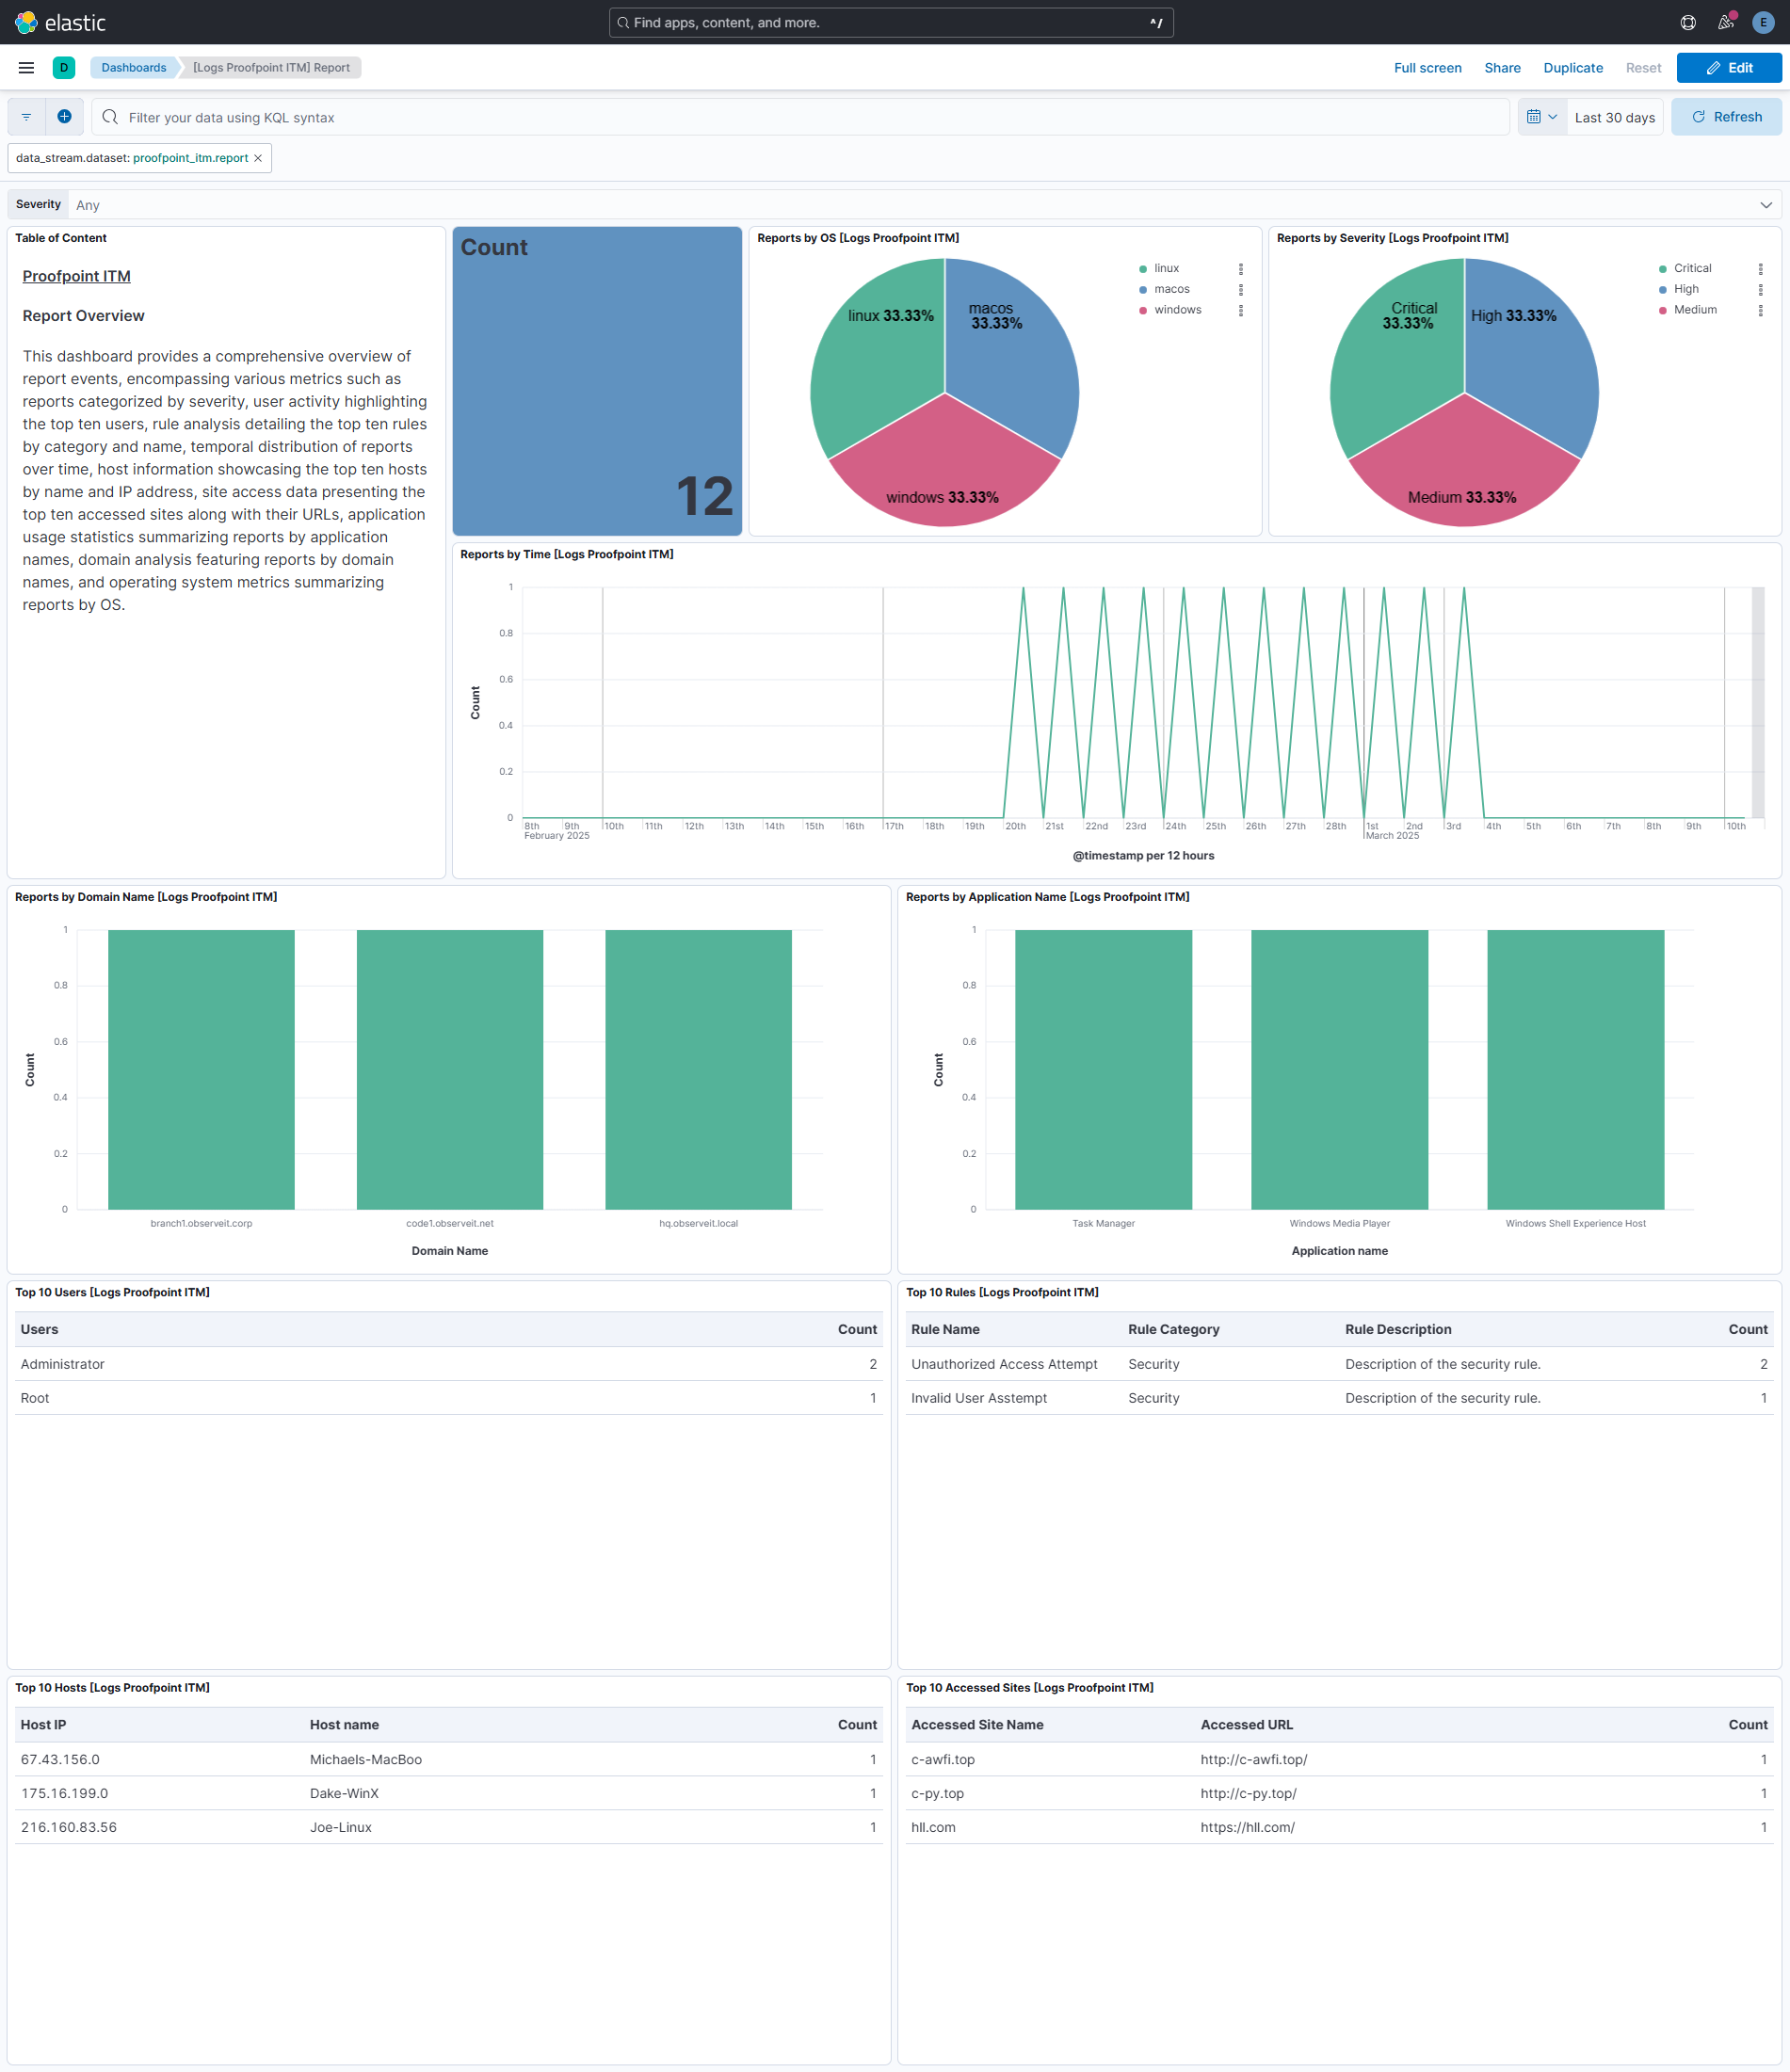Expand the Severity control dropdown
This screenshot has width=1790, height=2072.
tap(1765, 205)
